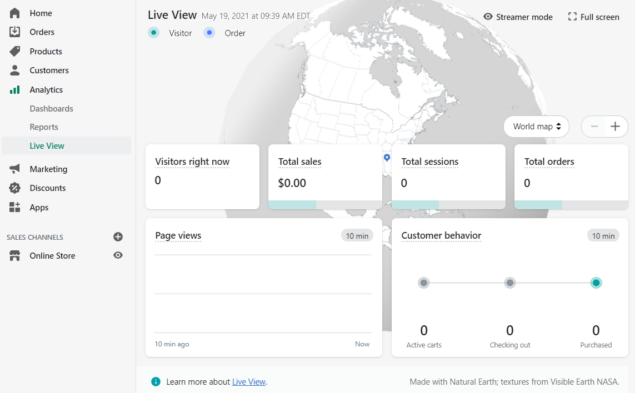Click the Visitor legend dot
This screenshot has width=635, height=393.
(153, 32)
